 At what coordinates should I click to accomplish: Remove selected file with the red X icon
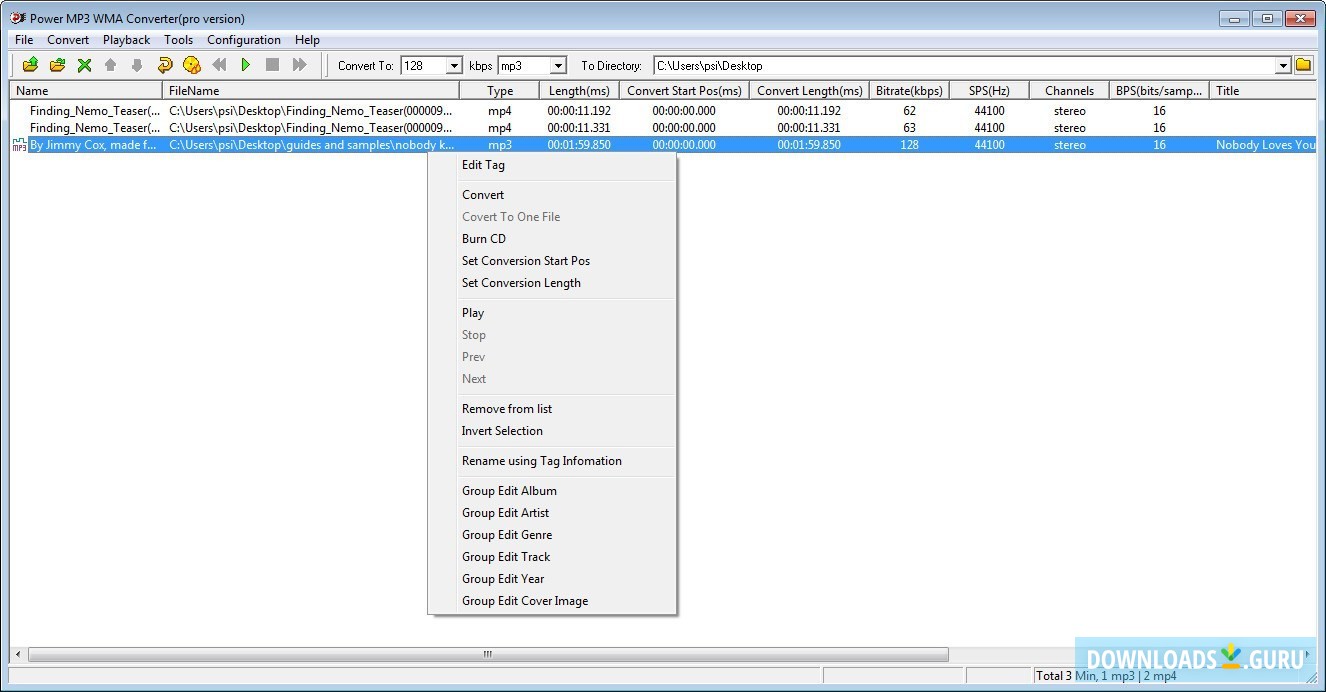click(83, 64)
